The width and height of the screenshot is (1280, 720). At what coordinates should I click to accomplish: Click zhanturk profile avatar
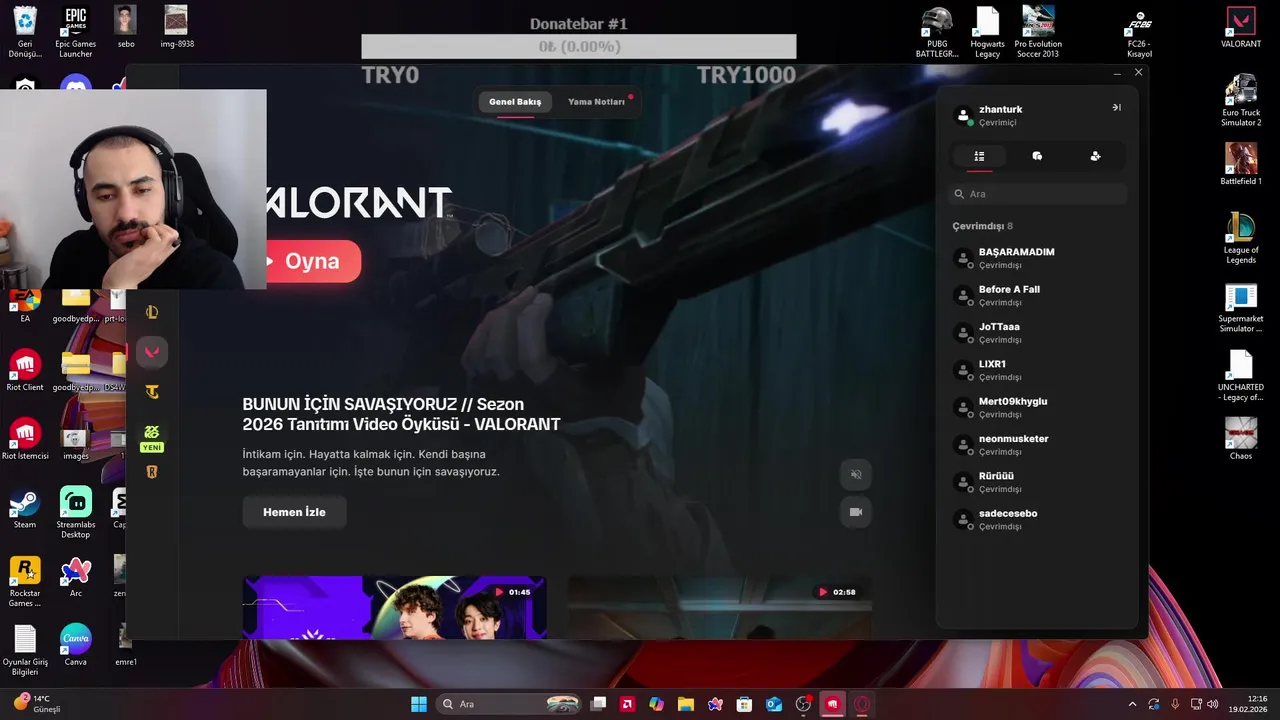point(964,115)
